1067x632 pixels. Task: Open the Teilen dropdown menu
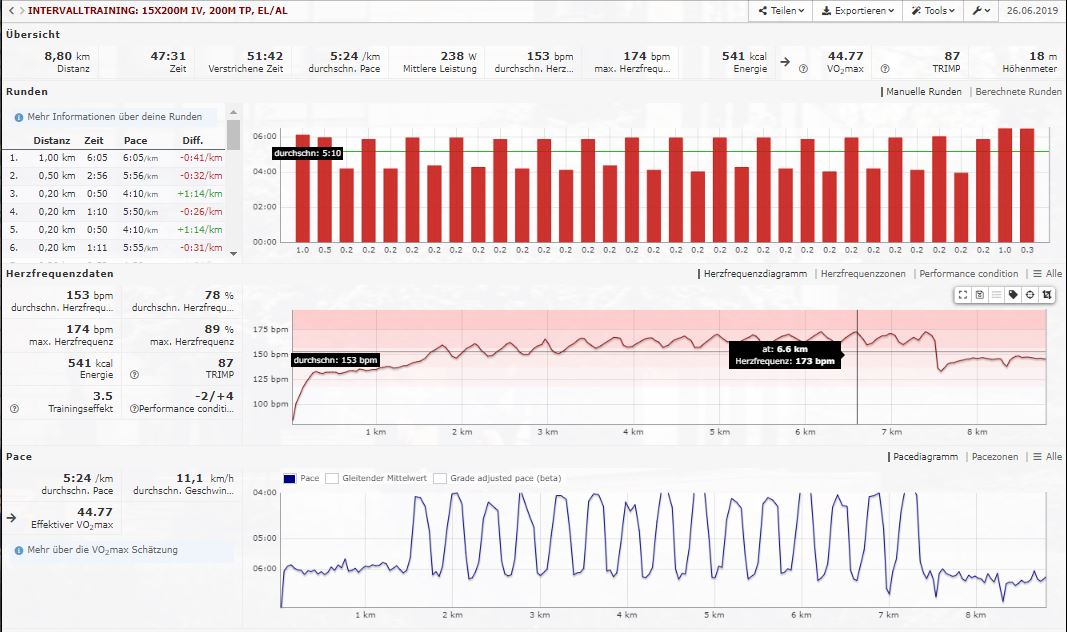(x=780, y=11)
